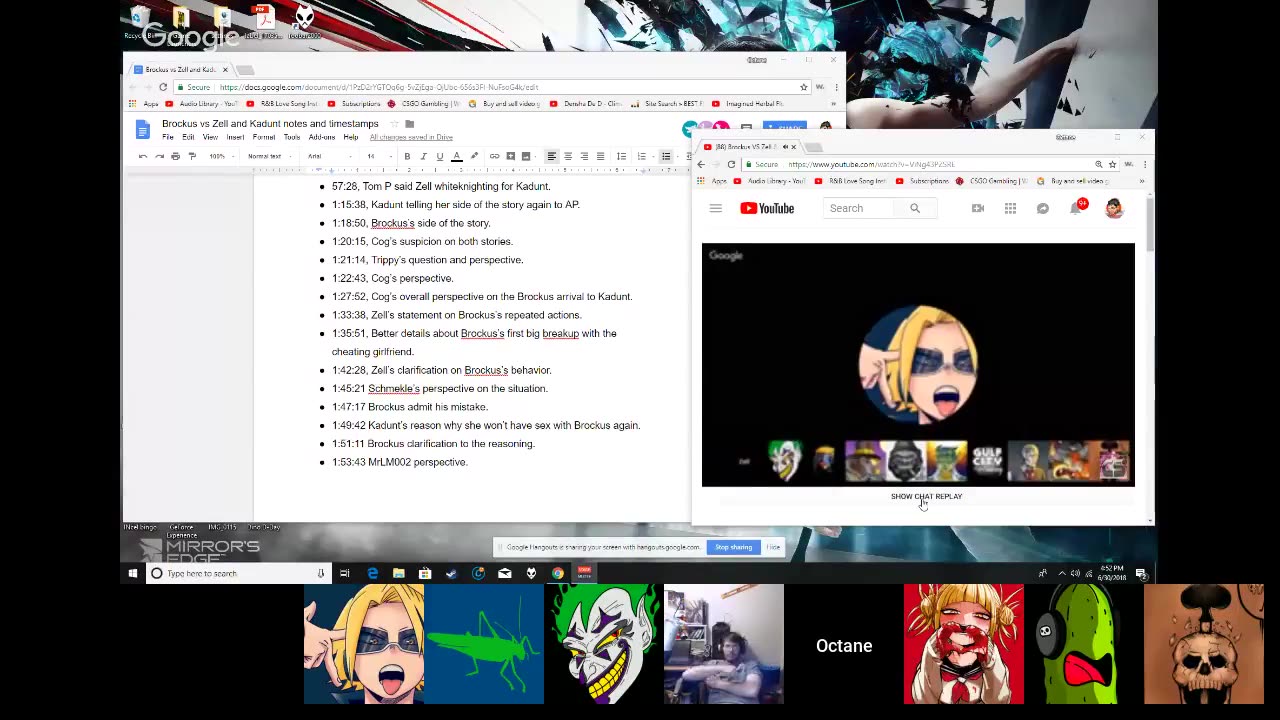This screenshot has height=720, width=1280.
Task: Click the Google Docs home icon
Action: (x=142, y=129)
